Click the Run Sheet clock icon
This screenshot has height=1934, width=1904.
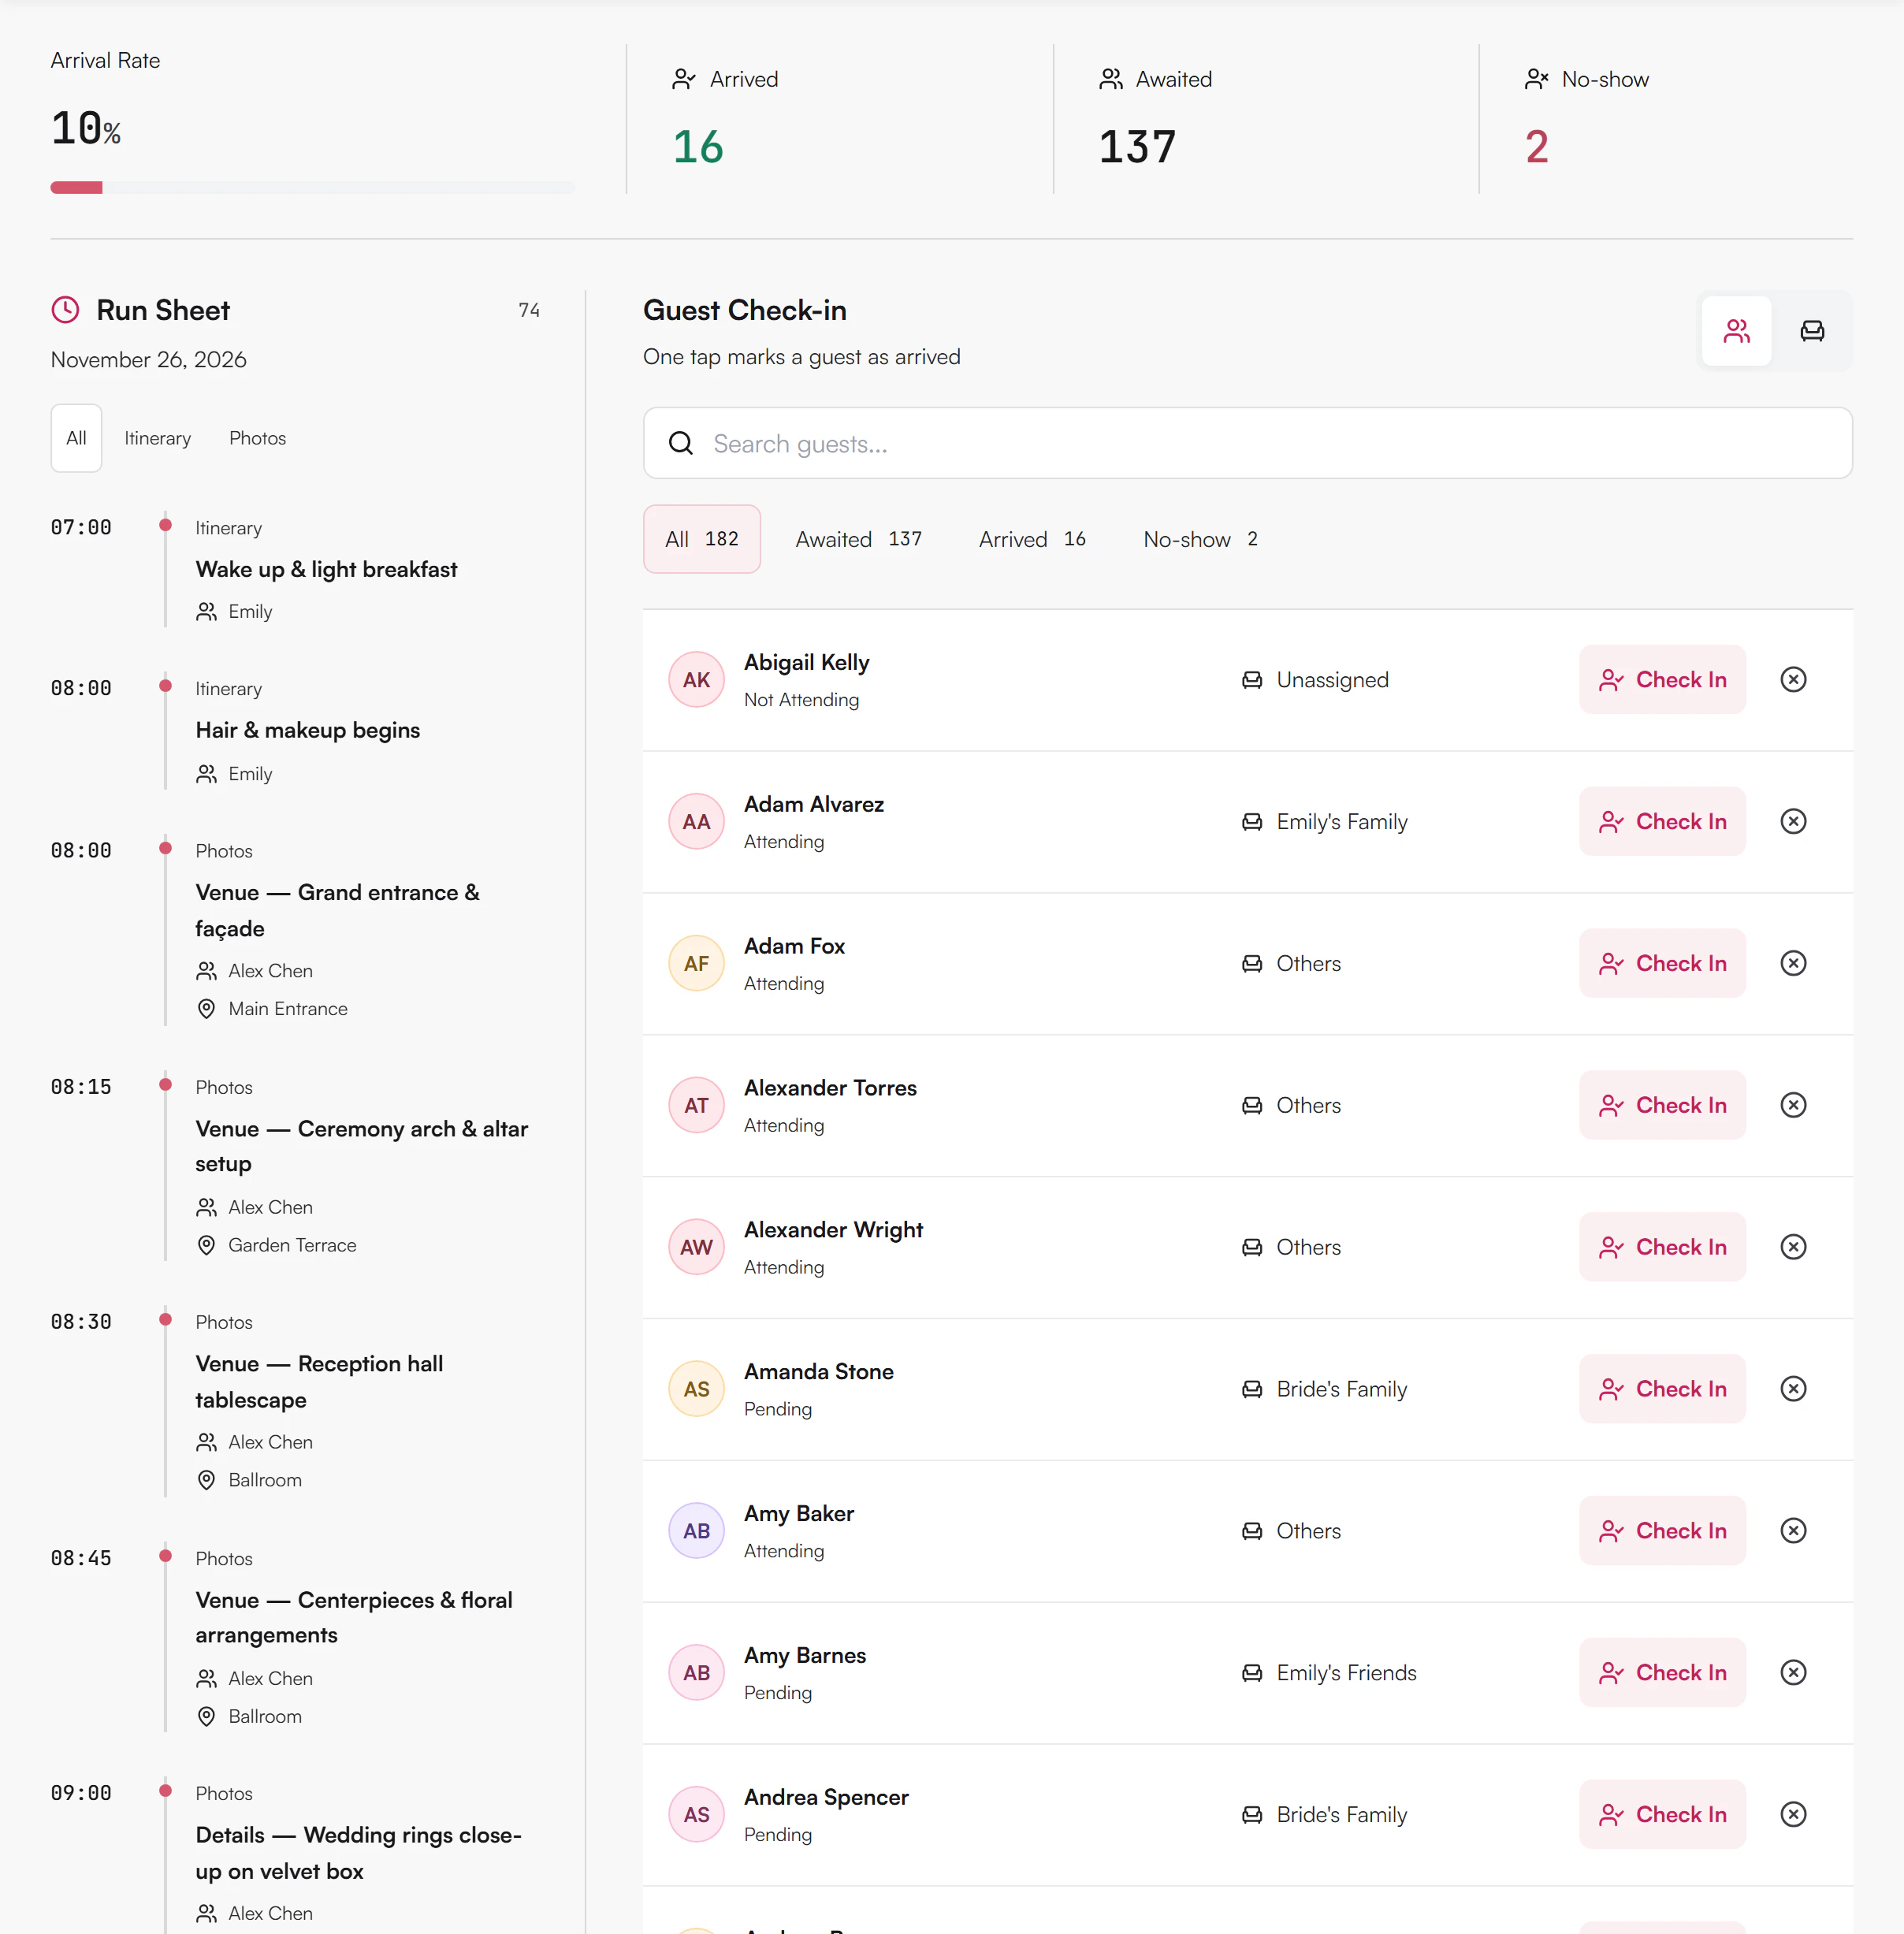(x=65, y=310)
